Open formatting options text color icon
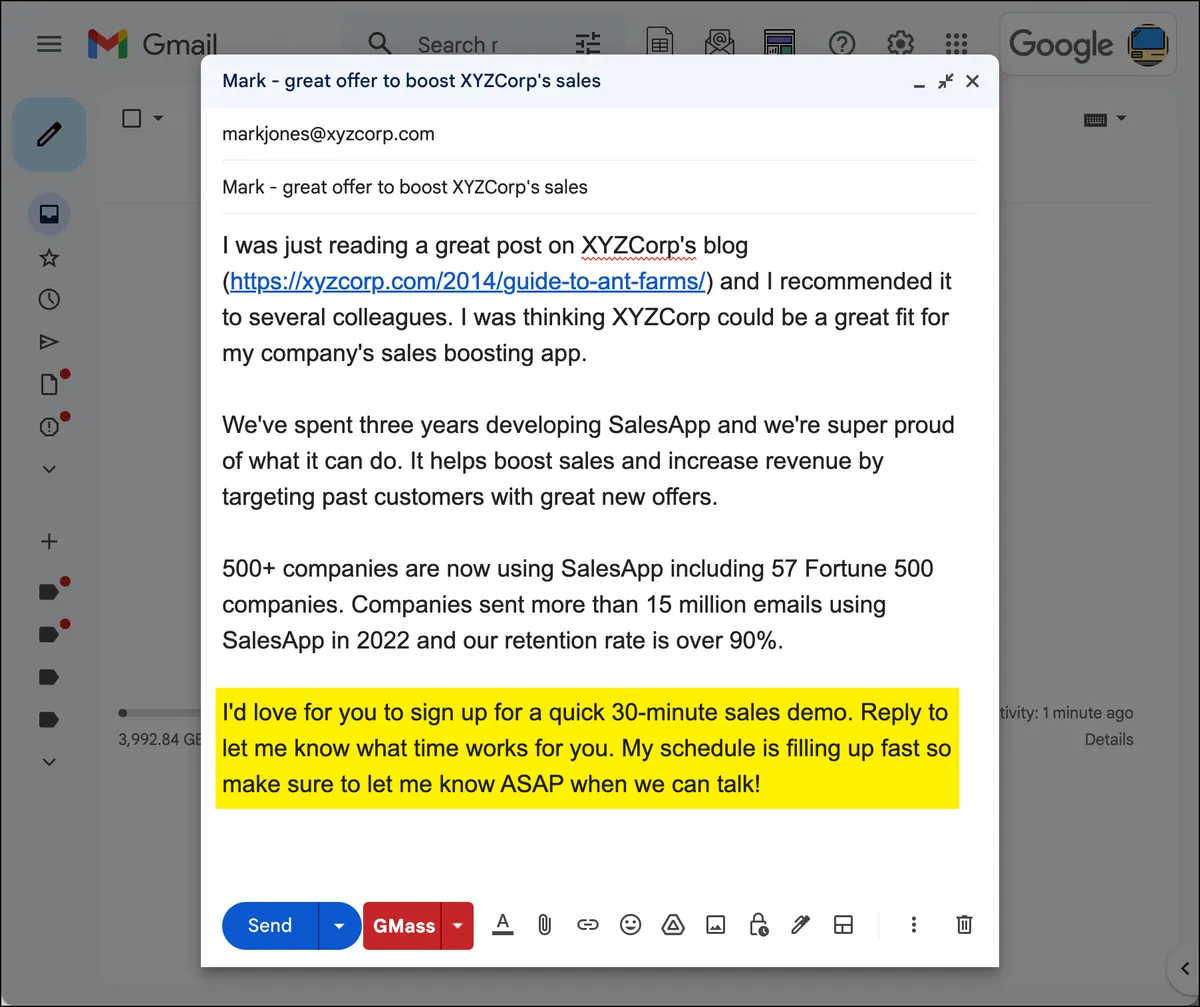The height and width of the screenshot is (1007, 1200). point(503,925)
